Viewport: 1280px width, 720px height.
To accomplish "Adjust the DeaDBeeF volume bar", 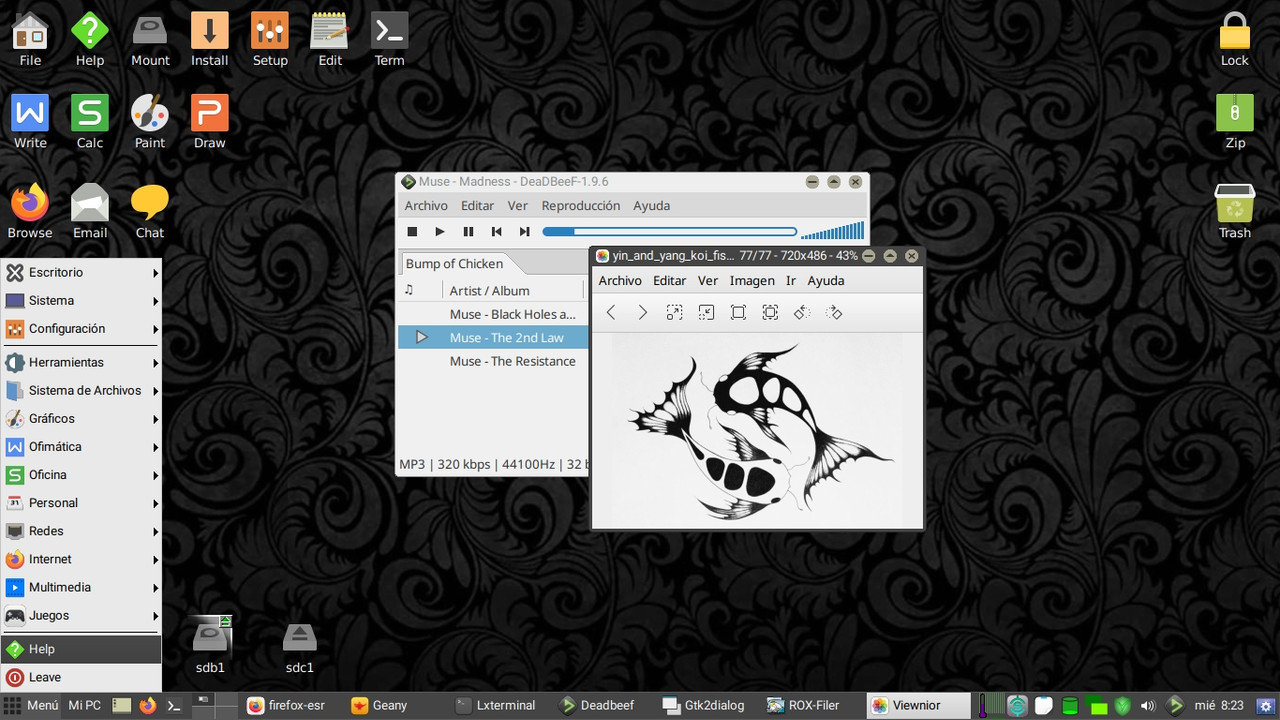I will pyautogui.click(x=833, y=231).
